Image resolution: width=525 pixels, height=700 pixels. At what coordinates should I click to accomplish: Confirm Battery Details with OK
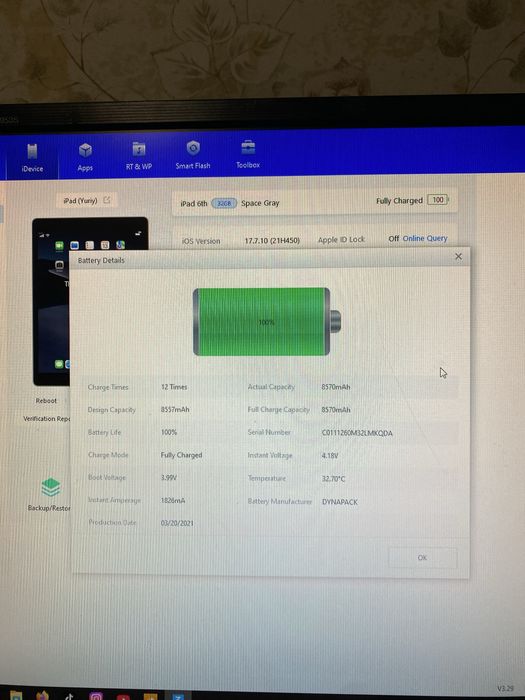422,558
